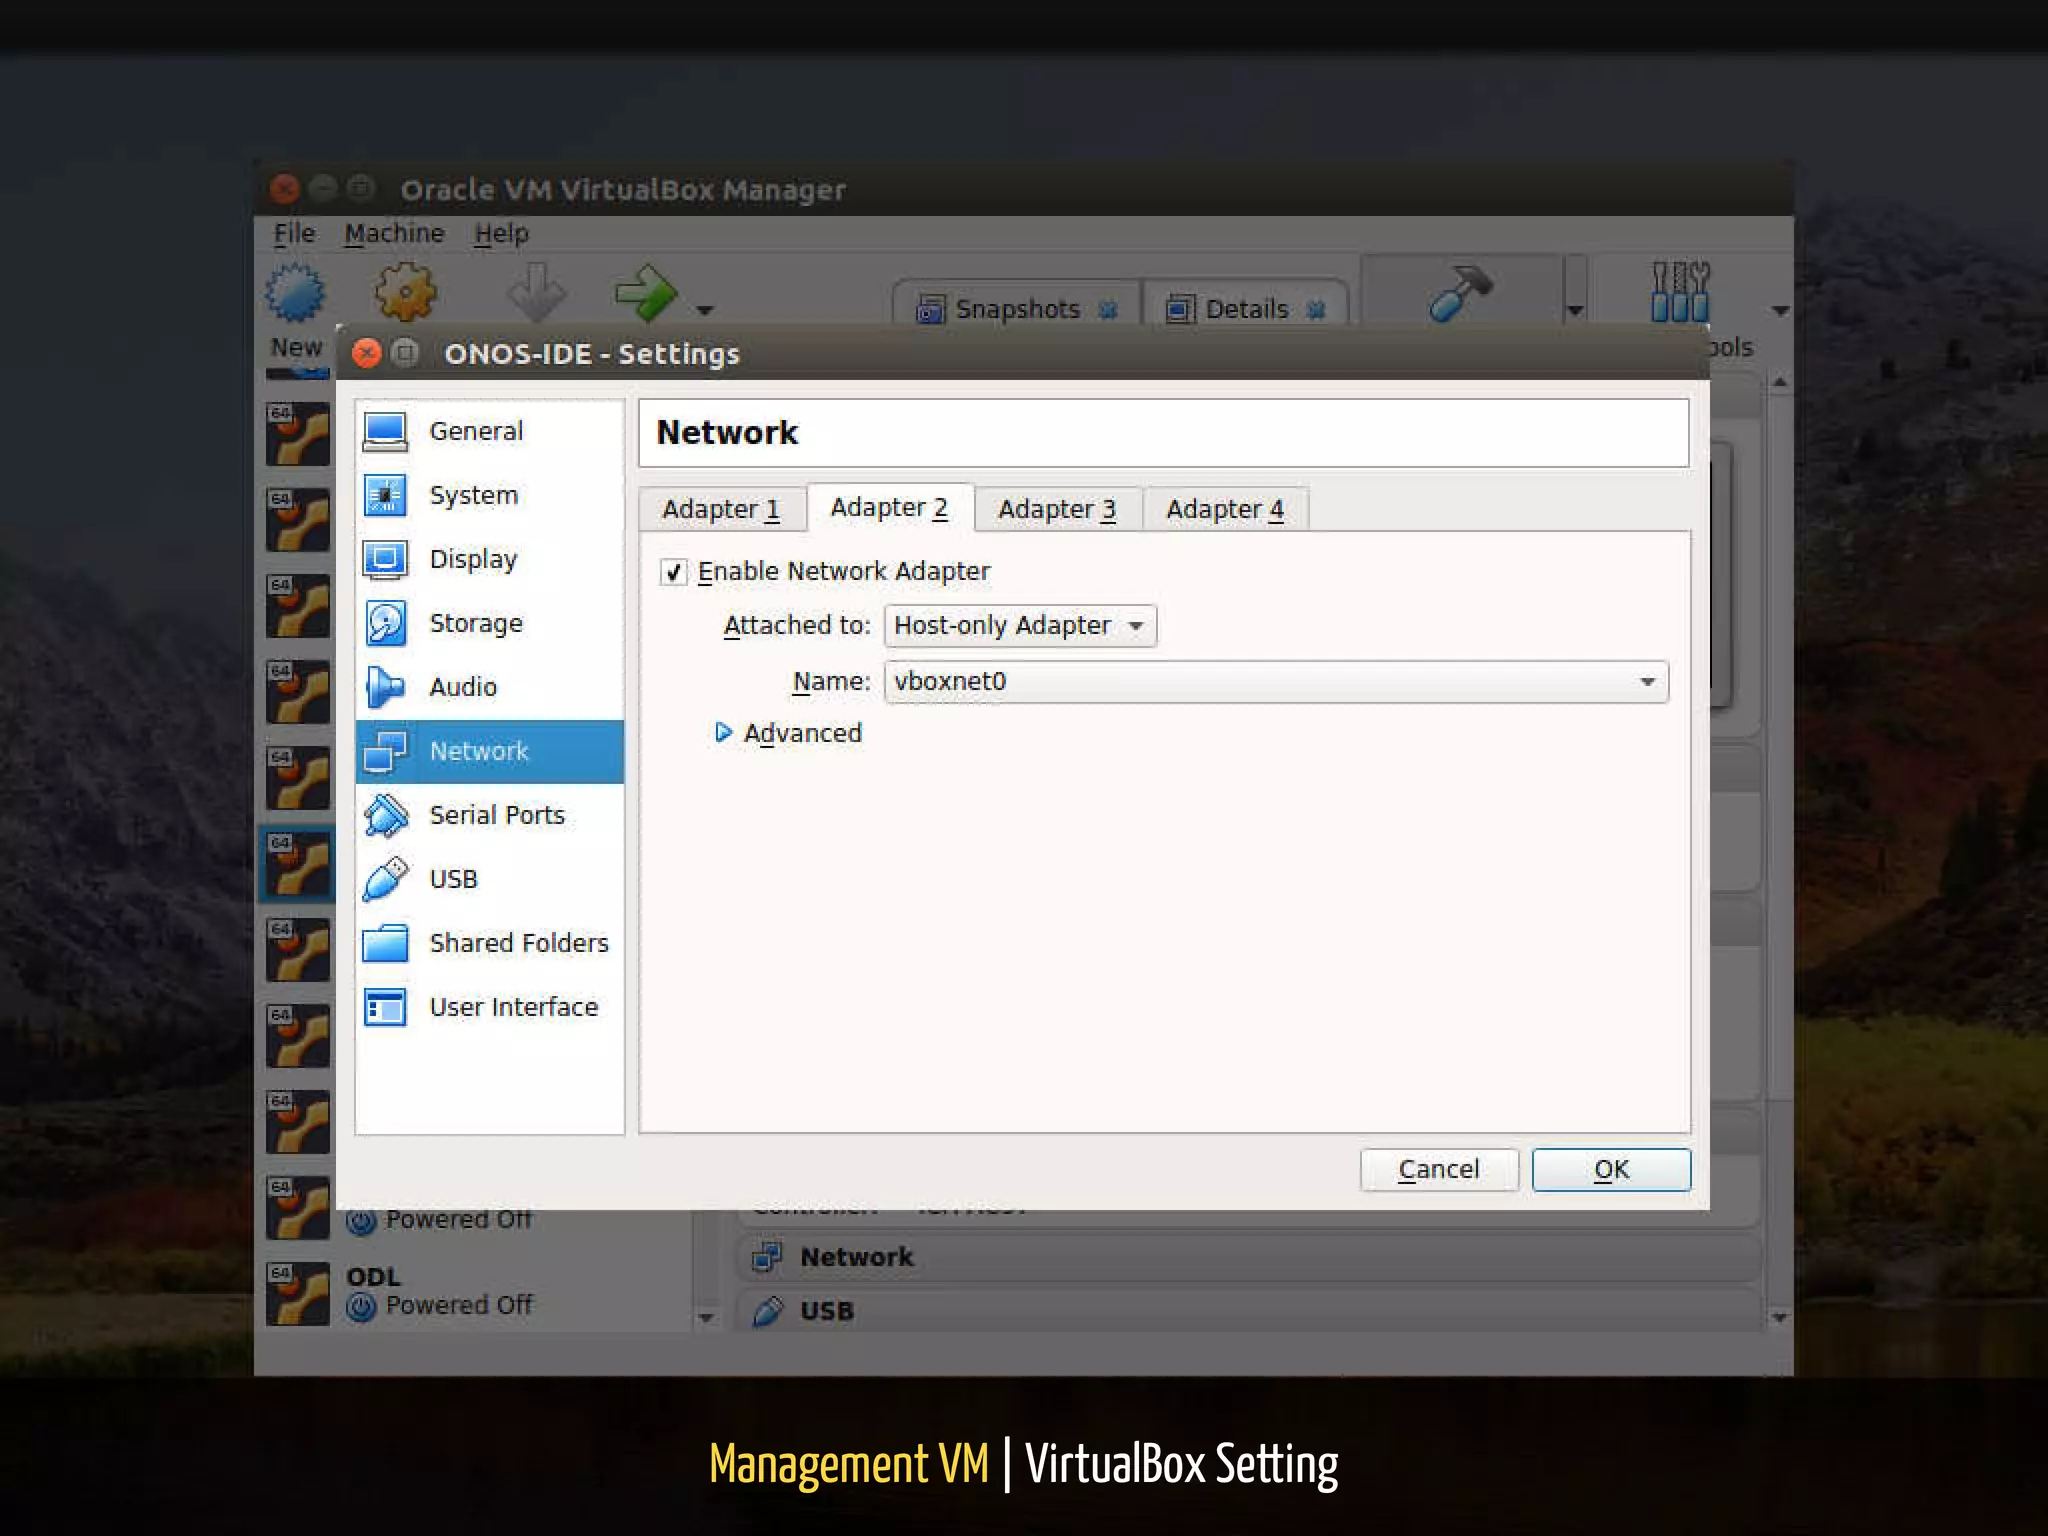Switch to the Adapter 4 tab
This screenshot has width=2048, height=1536.
(1225, 510)
